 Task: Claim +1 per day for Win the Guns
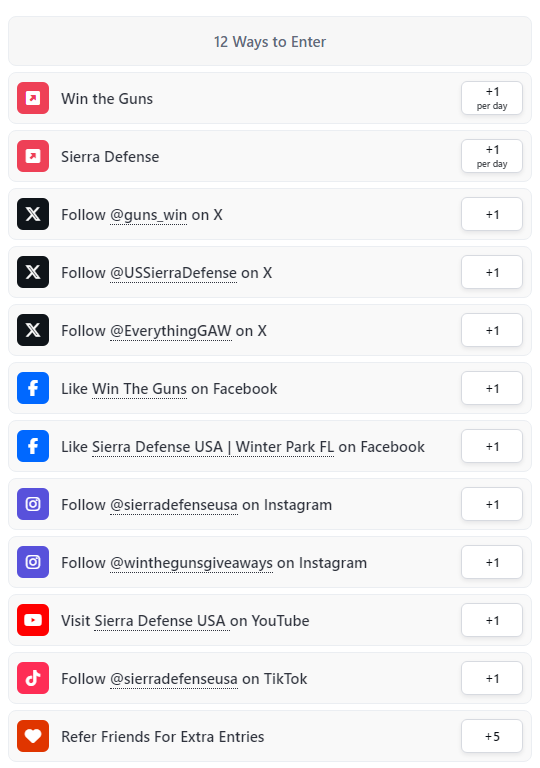click(x=492, y=98)
